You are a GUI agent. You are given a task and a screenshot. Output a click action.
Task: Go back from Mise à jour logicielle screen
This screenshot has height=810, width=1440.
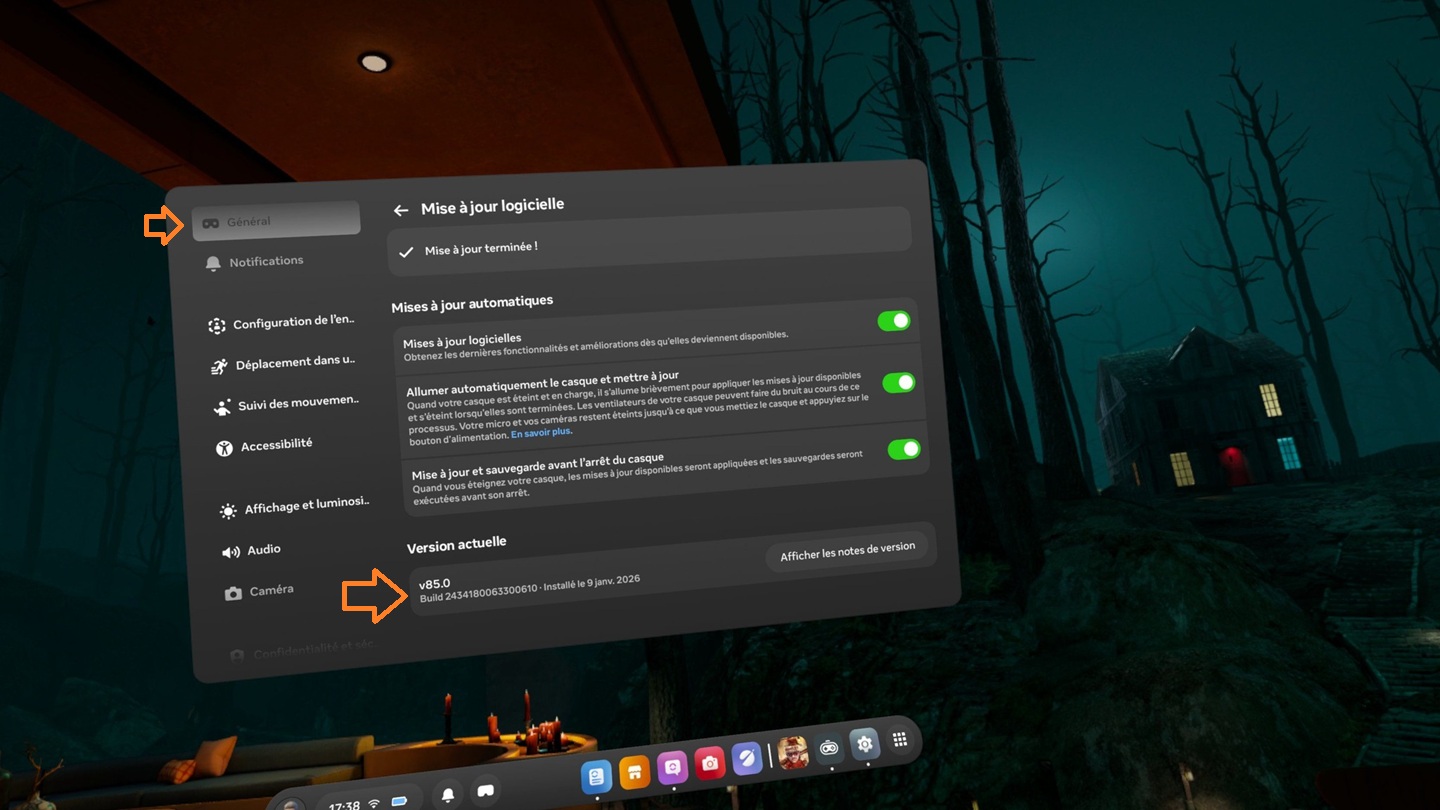coord(401,210)
